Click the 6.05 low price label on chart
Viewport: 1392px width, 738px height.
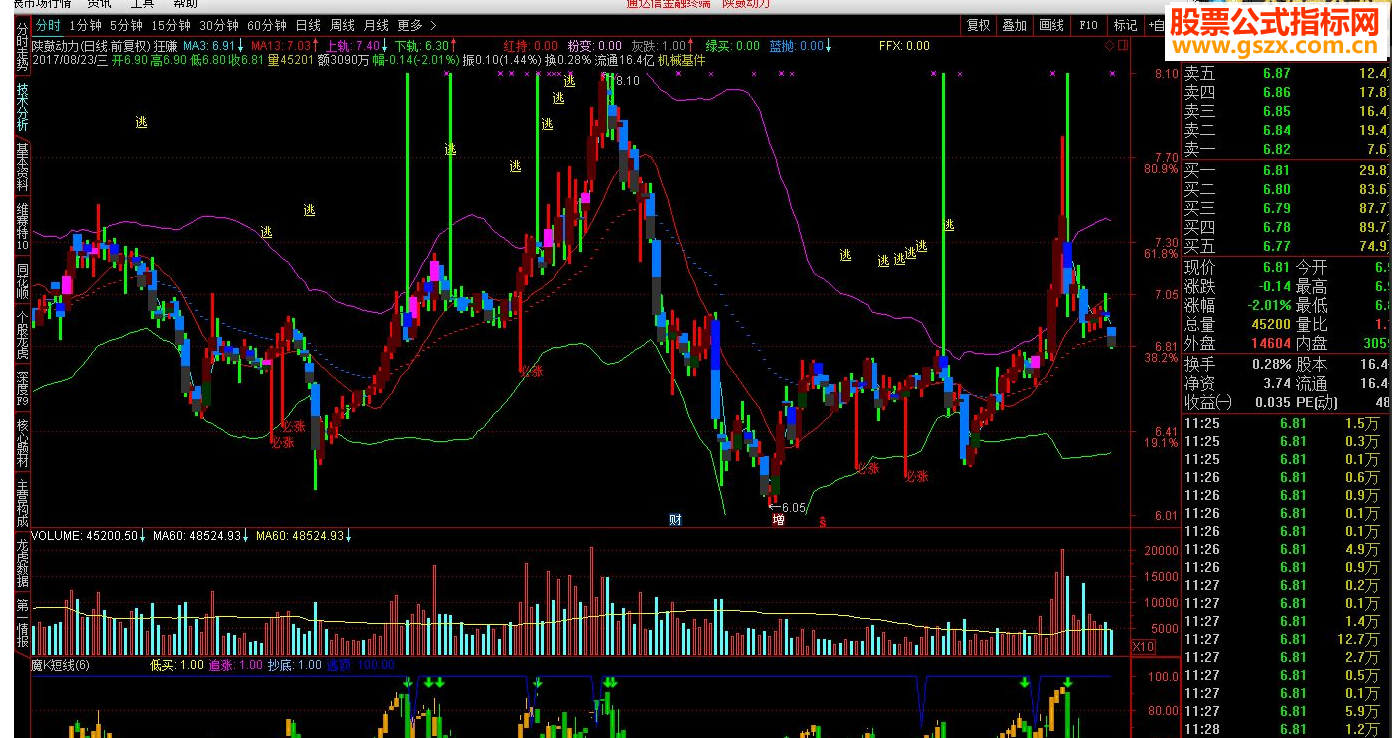point(794,508)
